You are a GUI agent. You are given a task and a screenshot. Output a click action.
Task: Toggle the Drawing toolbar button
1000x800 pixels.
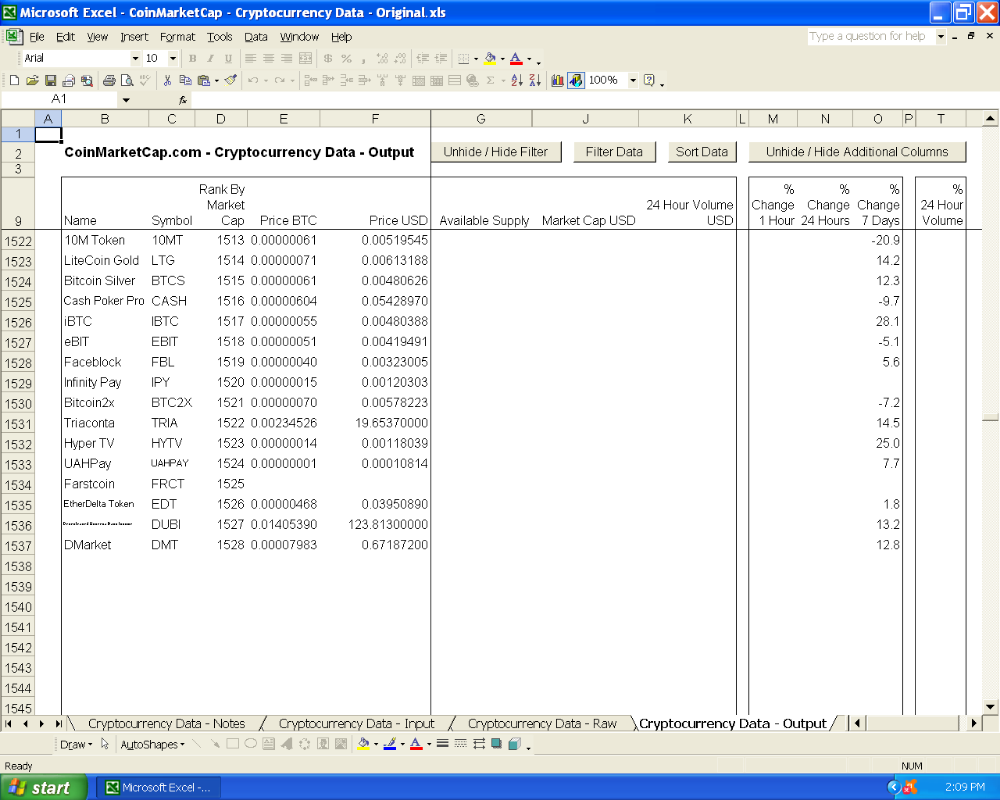point(576,80)
